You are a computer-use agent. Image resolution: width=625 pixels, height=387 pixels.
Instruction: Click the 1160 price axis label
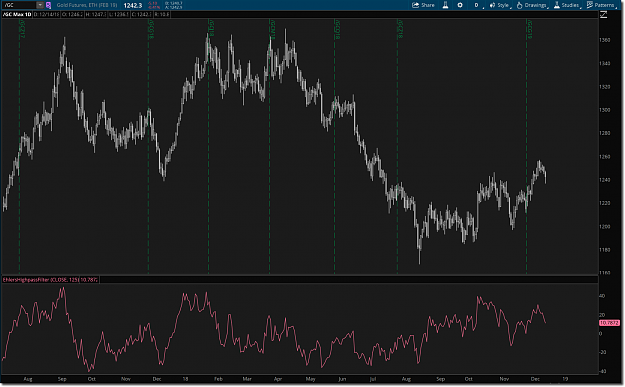[604, 273]
